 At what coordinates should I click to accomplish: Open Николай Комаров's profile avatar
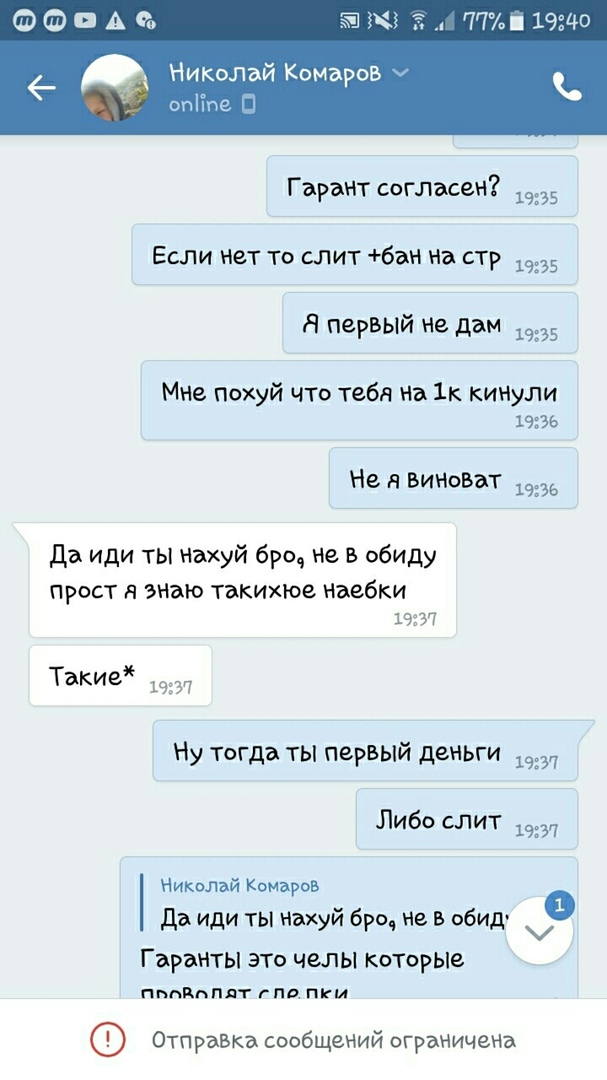click(x=114, y=87)
